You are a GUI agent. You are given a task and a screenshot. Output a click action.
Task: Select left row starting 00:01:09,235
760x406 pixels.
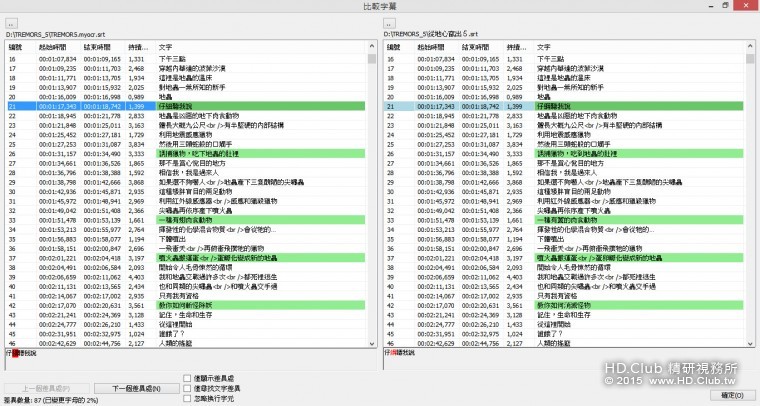[186, 68]
